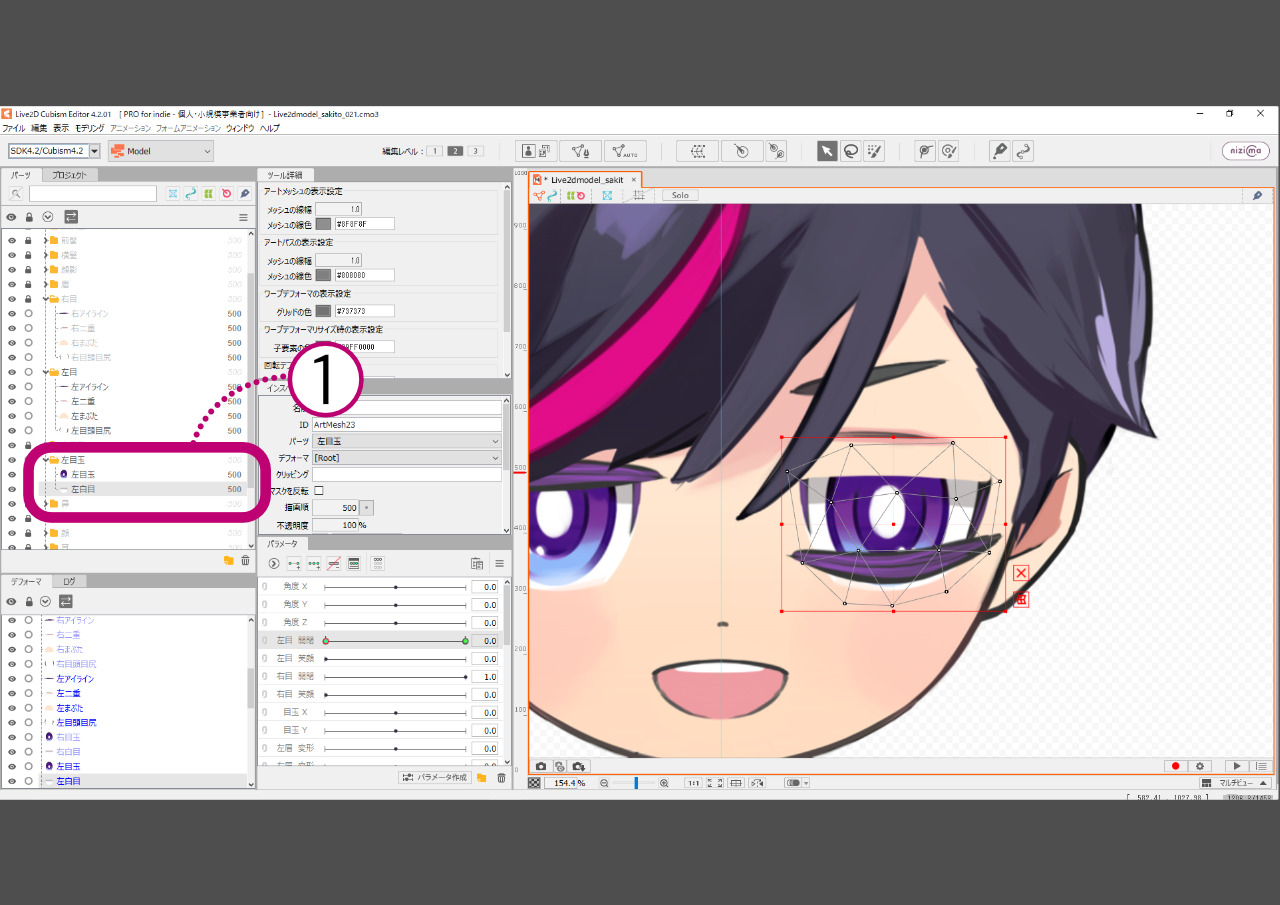Collapse the 左目玉 folder
The image size is (1280, 905).
coord(46,459)
